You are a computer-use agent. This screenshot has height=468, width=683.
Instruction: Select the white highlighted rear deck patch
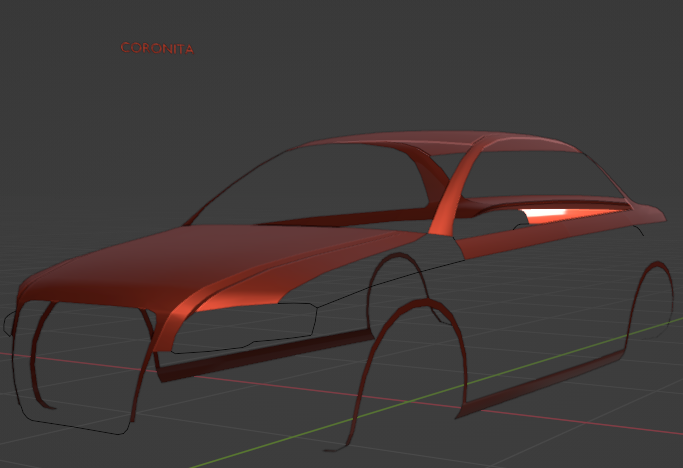(x=547, y=215)
